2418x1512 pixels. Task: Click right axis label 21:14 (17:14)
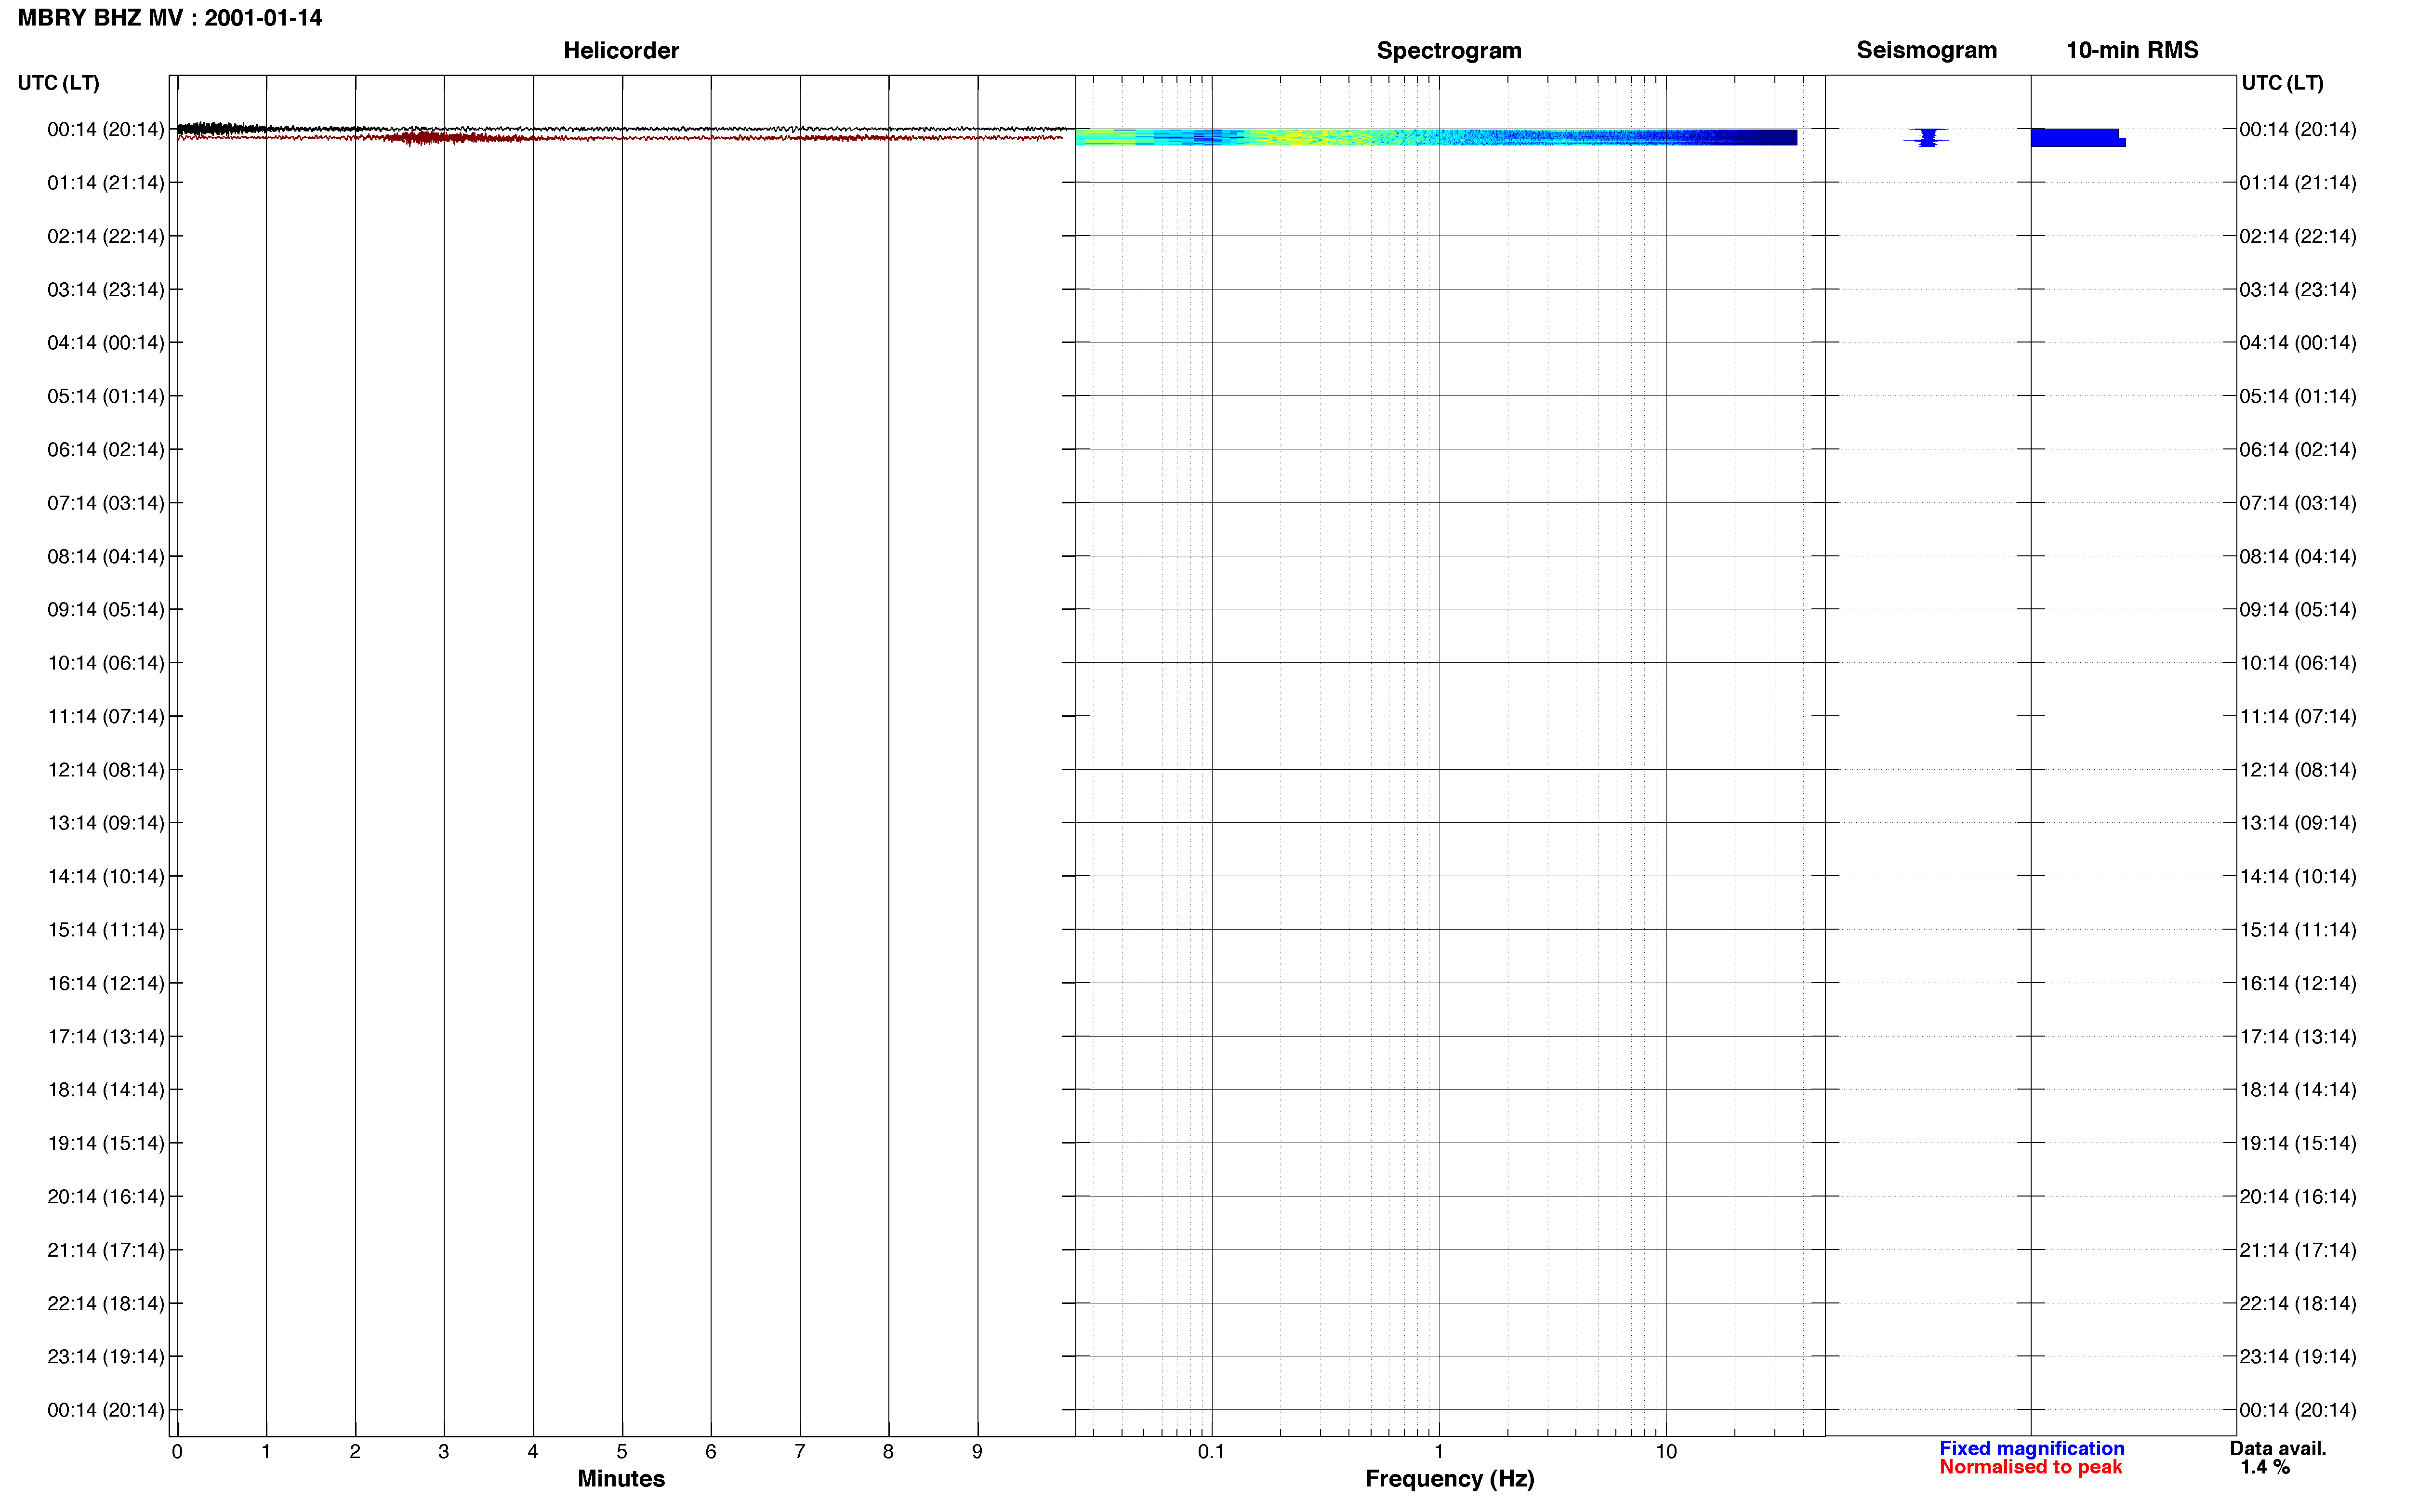2297,1249
